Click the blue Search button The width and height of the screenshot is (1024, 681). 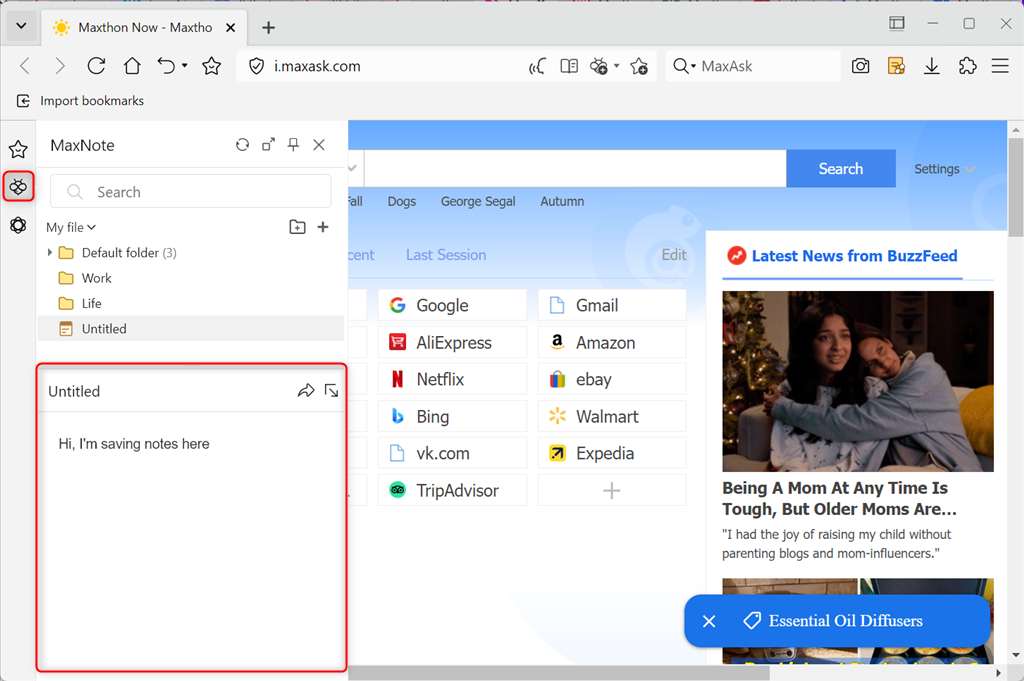click(x=840, y=168)
